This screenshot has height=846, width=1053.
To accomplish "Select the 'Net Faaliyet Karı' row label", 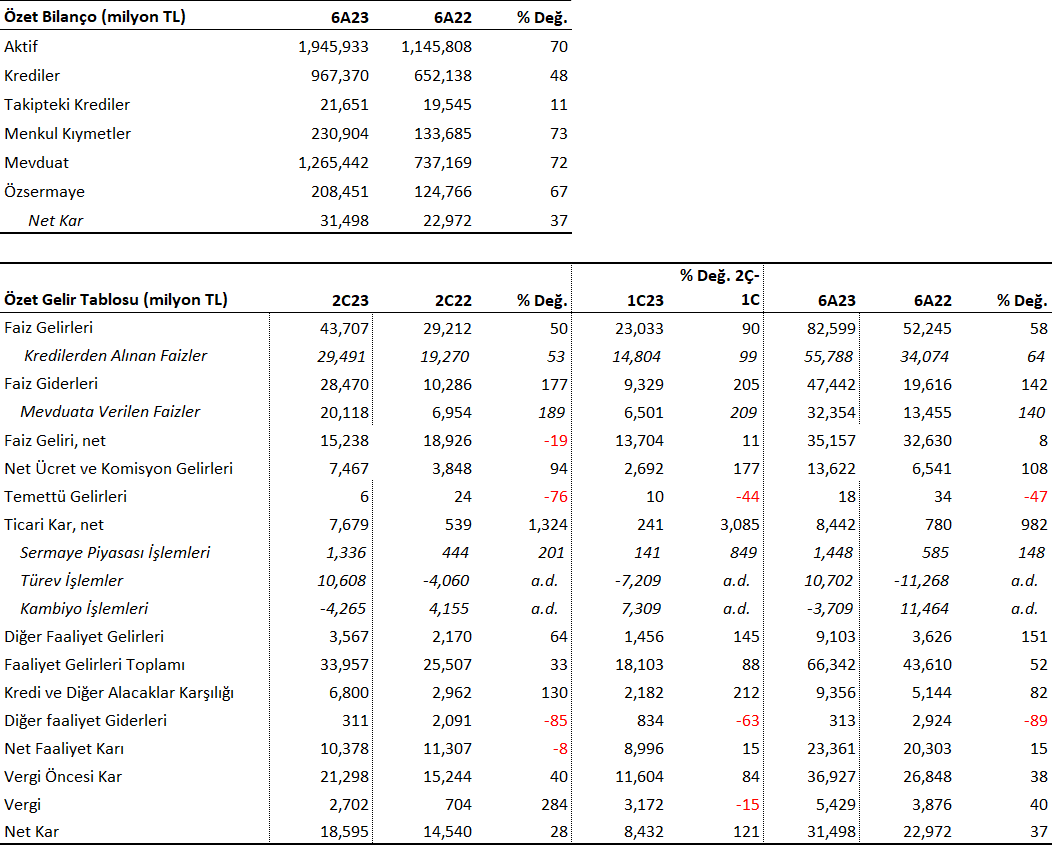I will 64,749.
